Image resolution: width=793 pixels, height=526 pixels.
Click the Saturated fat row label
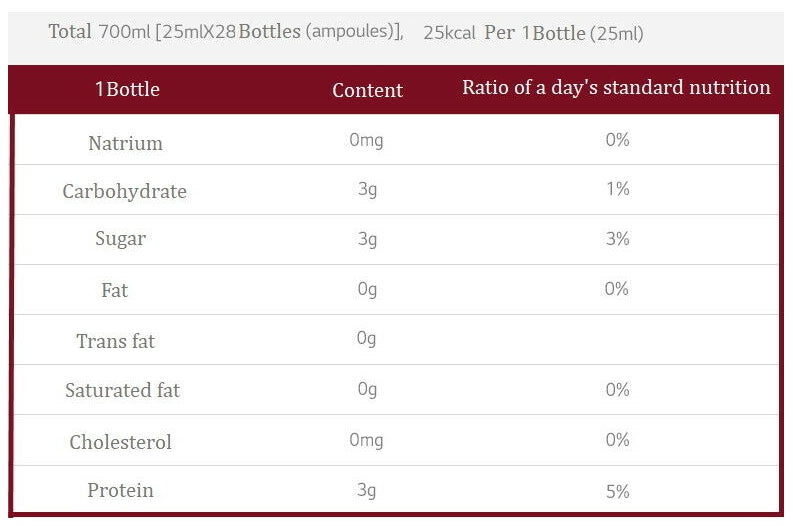[x=122, y=390]
